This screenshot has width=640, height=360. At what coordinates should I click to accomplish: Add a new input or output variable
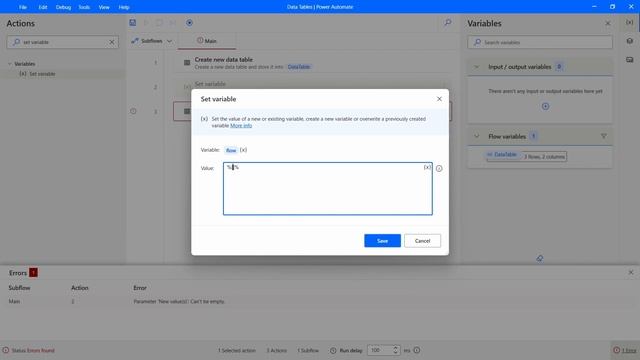point(545,107)
